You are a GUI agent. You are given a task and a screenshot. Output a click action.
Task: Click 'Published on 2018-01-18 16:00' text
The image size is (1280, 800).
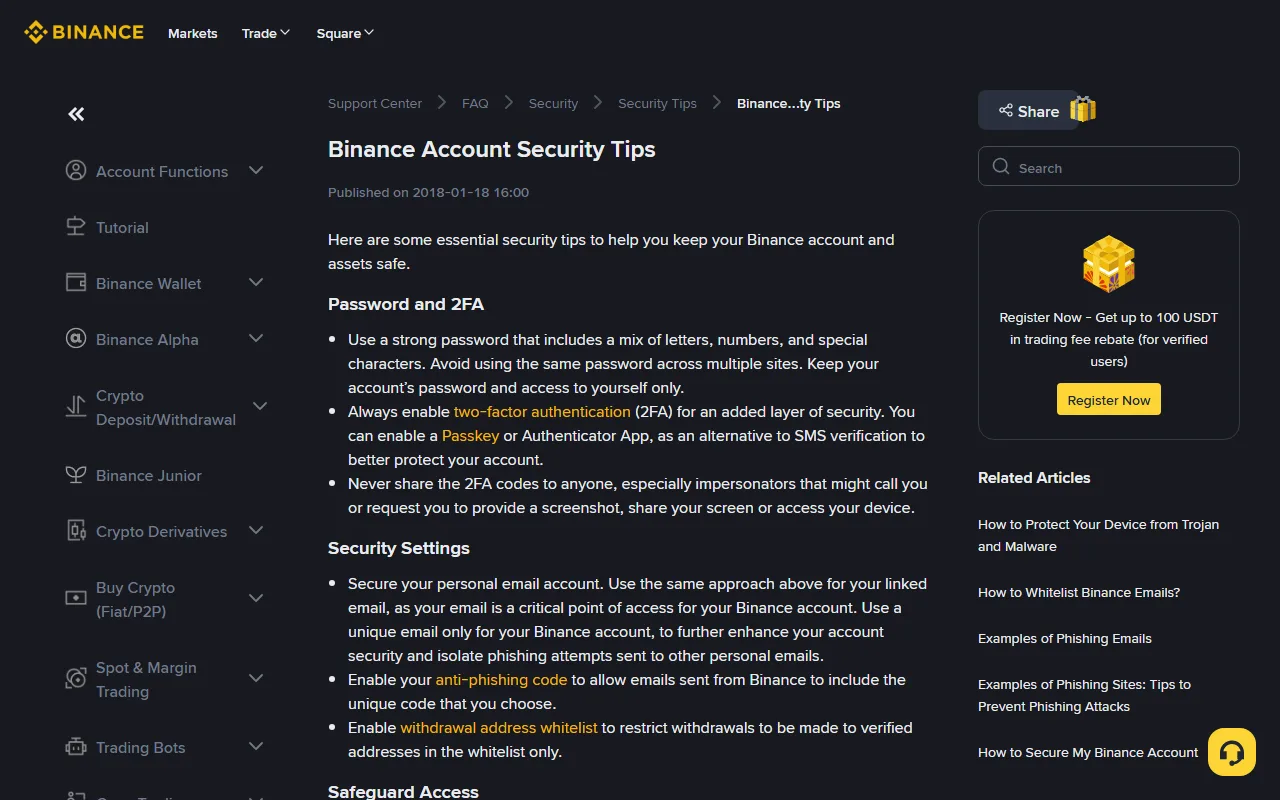pyautogui.click(x=428, y=192)
